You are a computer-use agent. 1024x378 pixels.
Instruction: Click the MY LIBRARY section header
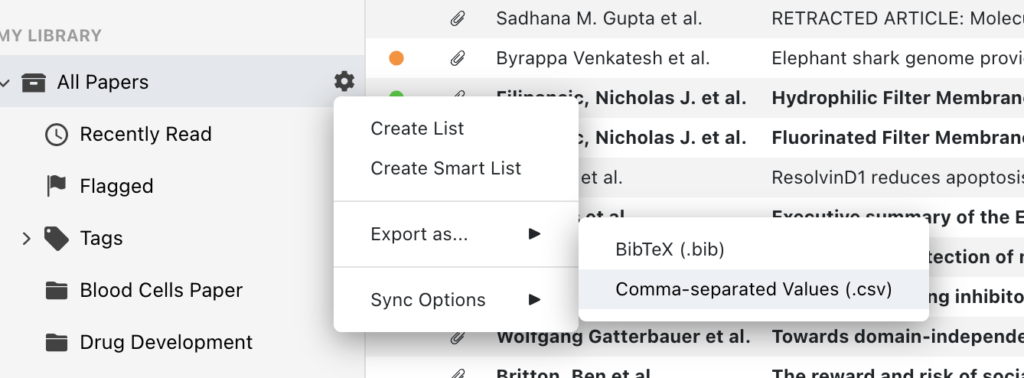coord(50,35)
